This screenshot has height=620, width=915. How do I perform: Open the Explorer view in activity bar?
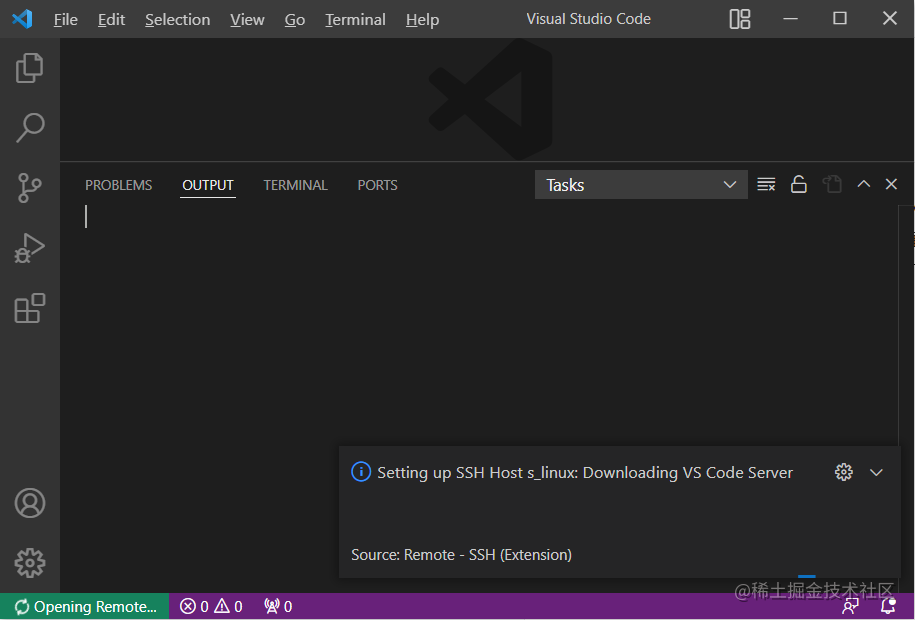tap(29, 68)
